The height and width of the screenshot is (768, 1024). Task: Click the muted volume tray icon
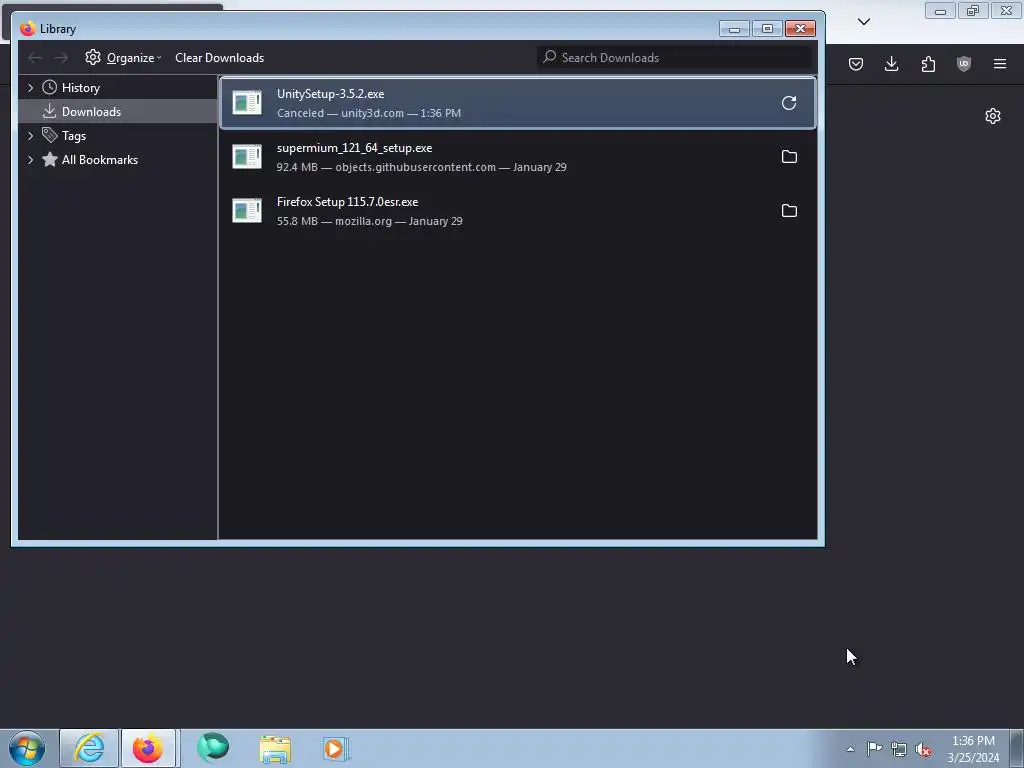tap(923, 749)
